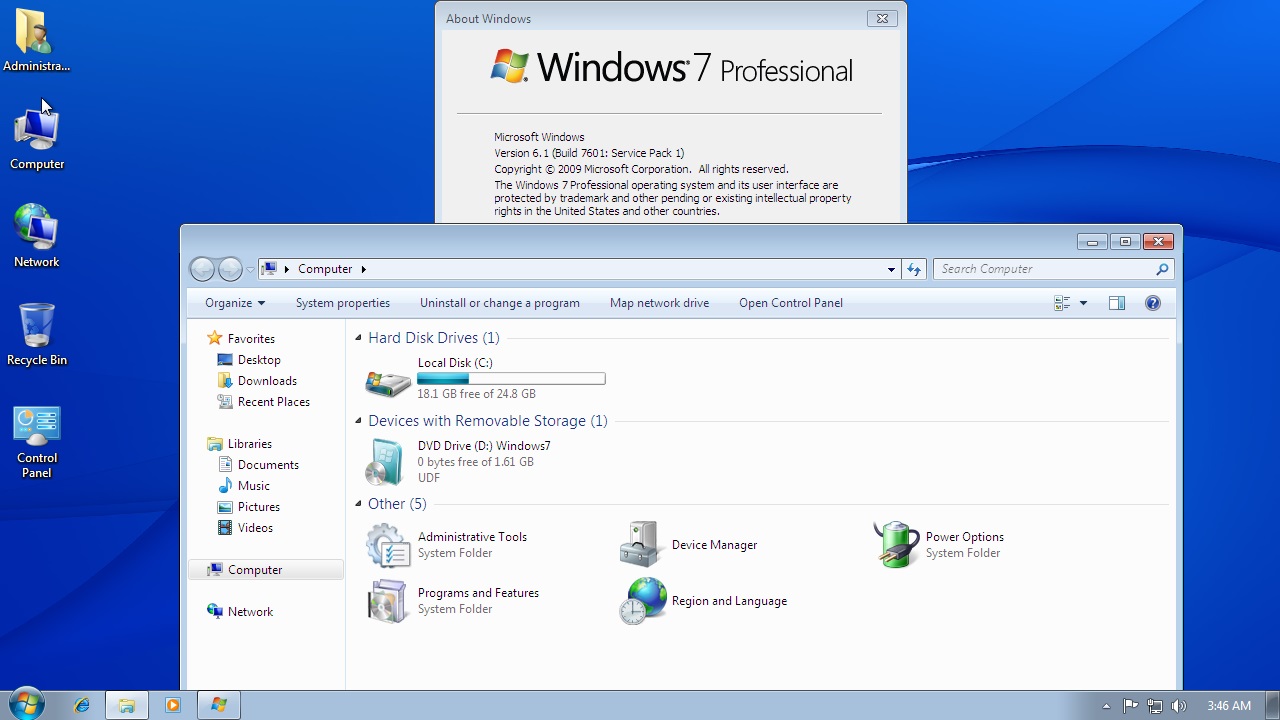Select the Device Manager icon
The width and height of the screenshot is (1280, 720).
(x=641, y=545)
